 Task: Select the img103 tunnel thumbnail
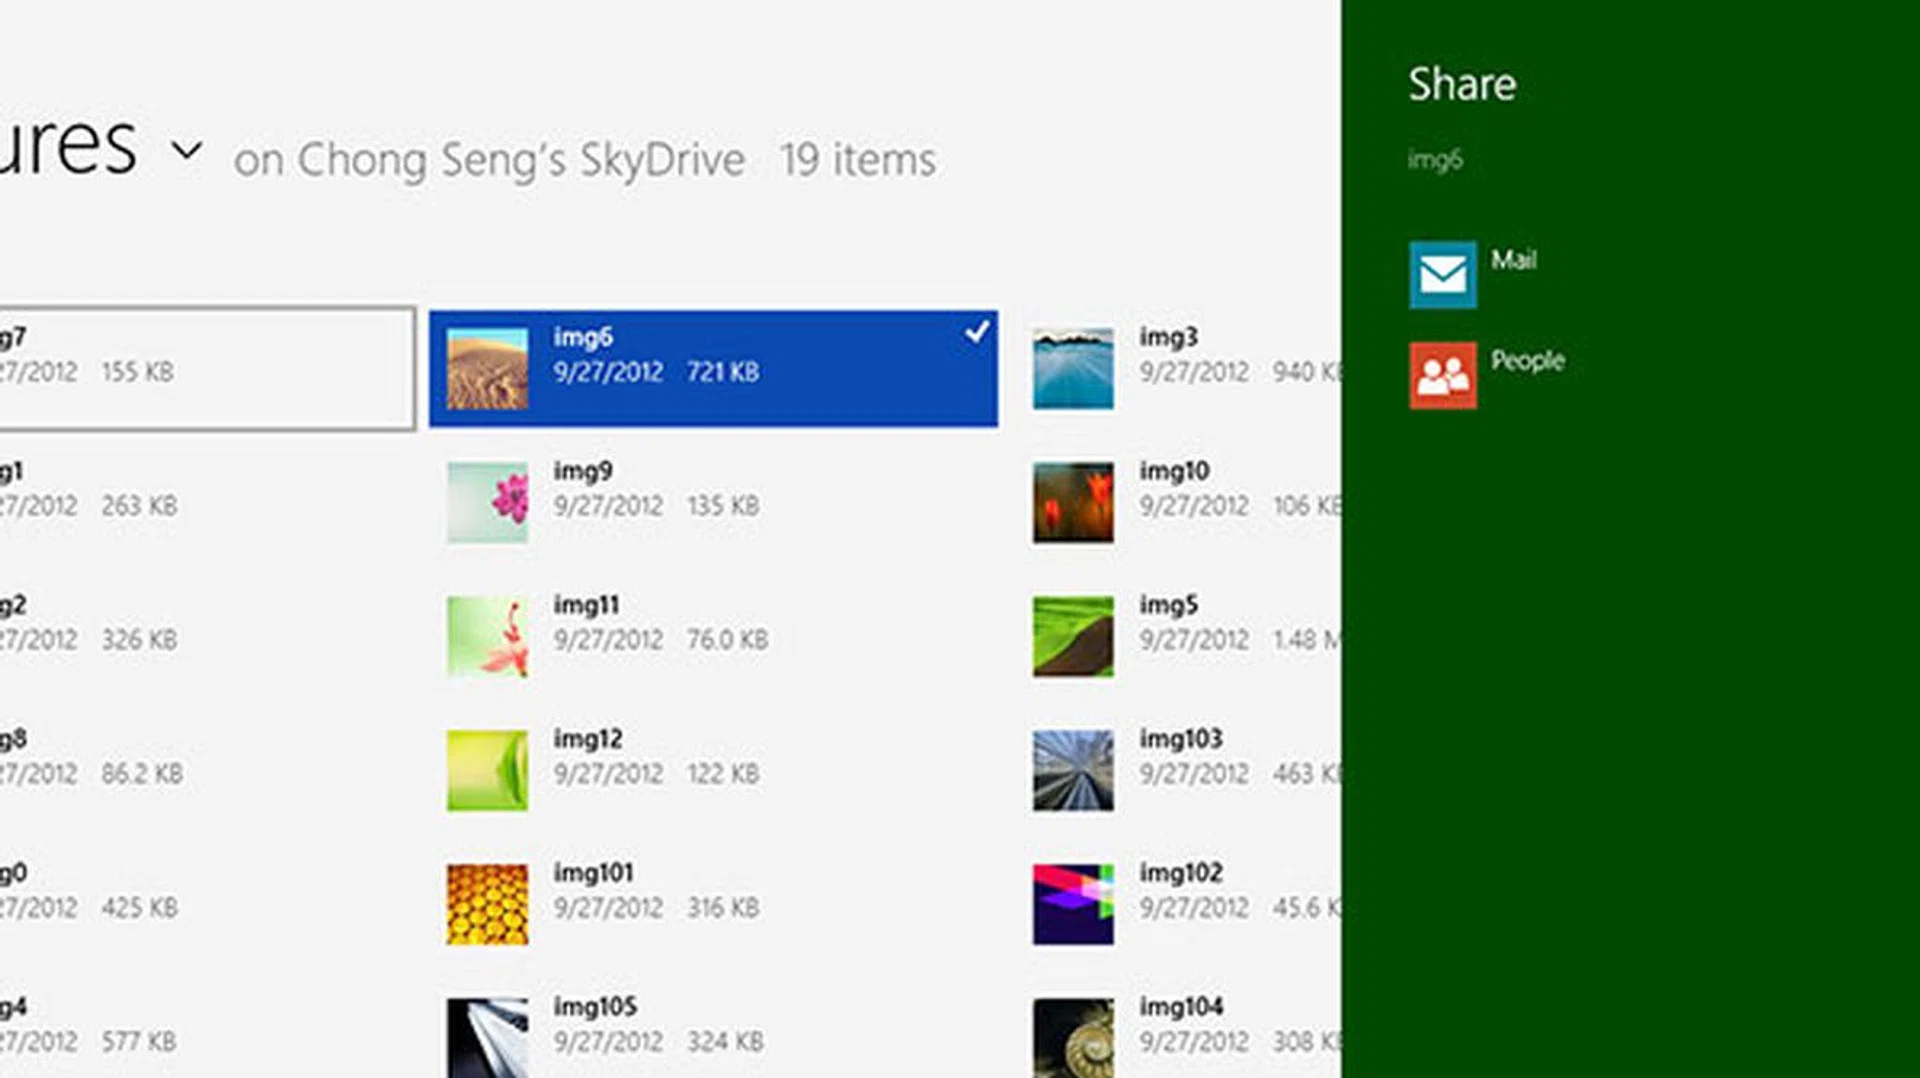click(1072, 770)
